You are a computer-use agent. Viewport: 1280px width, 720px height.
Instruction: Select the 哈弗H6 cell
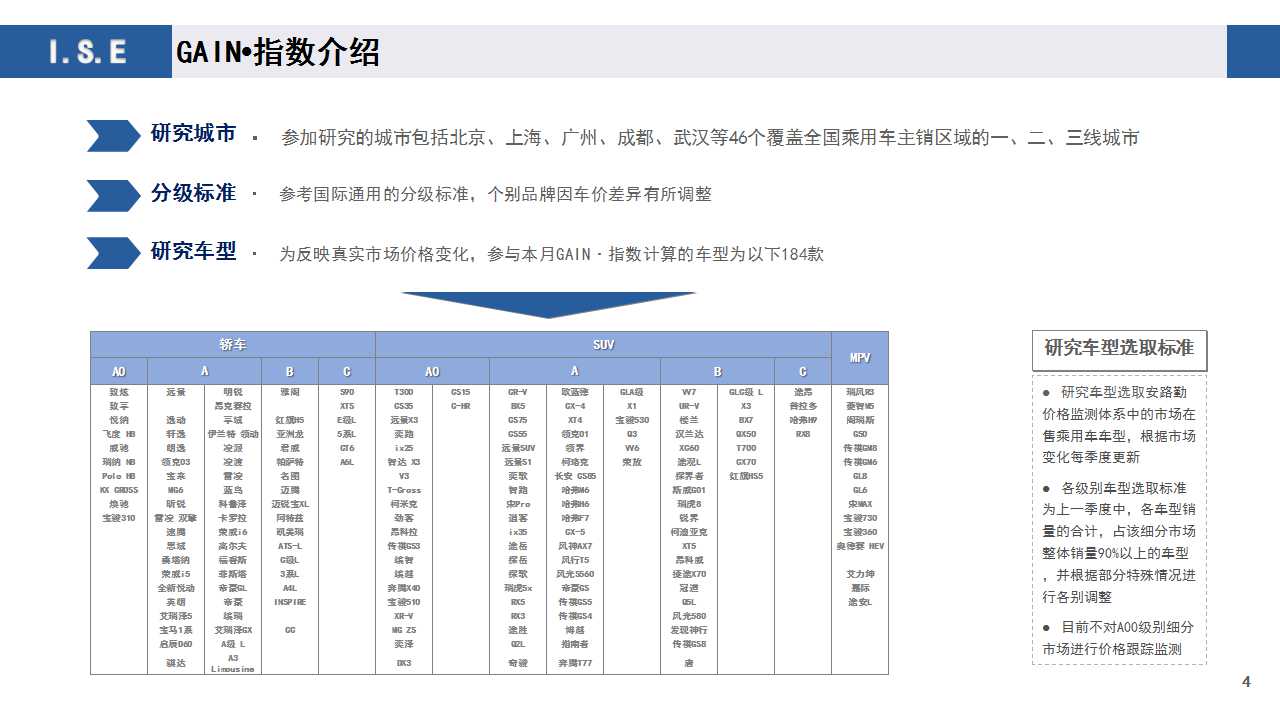pyautogui.click(x=575, y=505)
